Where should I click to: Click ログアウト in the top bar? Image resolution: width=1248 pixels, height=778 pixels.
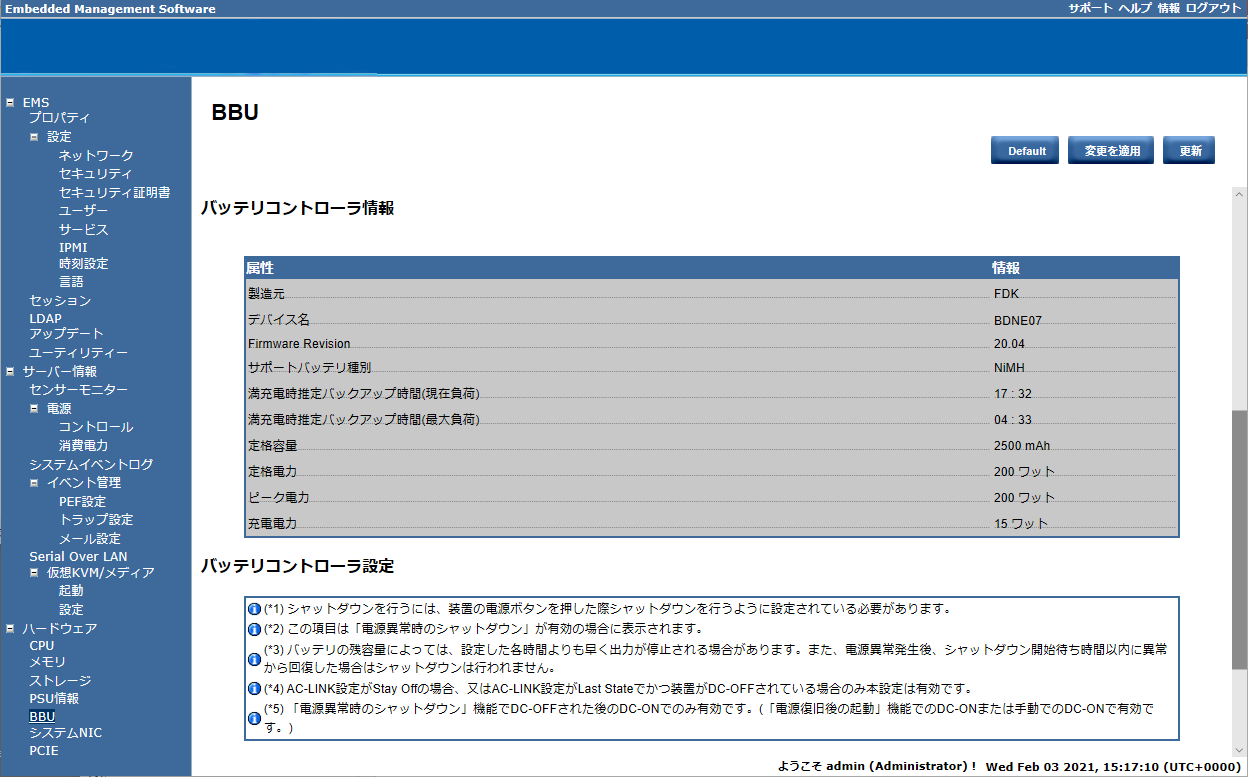click(1213, 8)
